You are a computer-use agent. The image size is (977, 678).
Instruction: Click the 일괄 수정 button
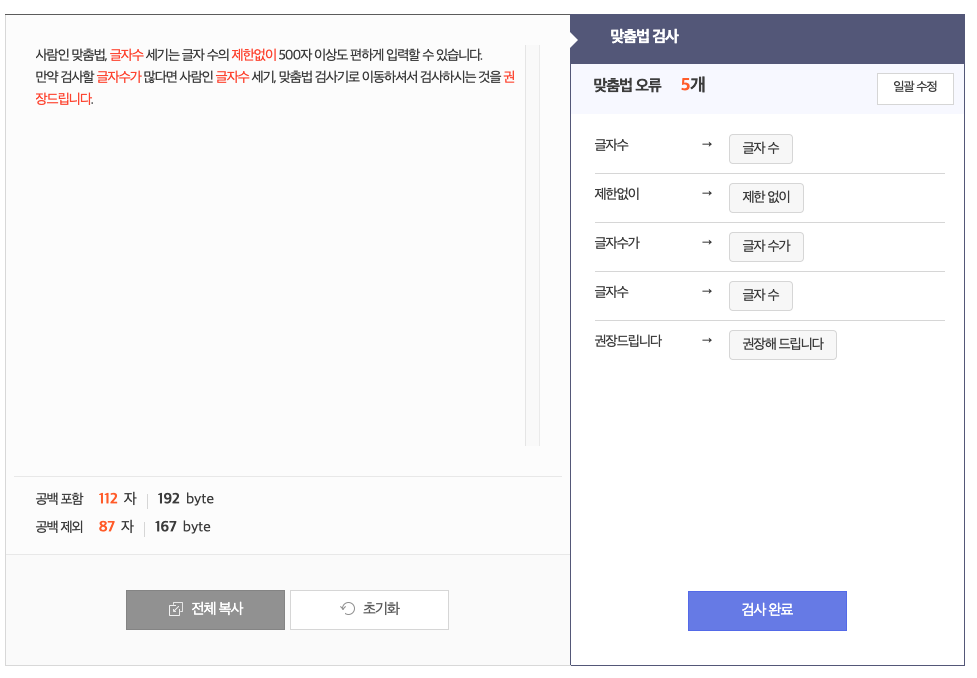[x=915, y=88]
